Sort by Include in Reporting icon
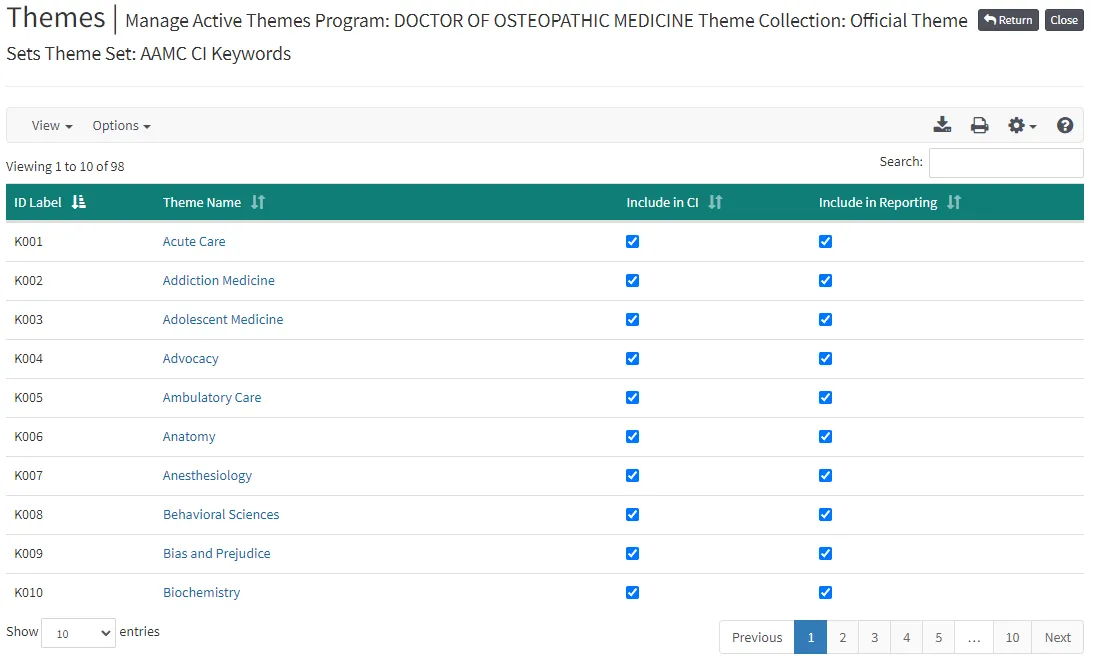 954,202
